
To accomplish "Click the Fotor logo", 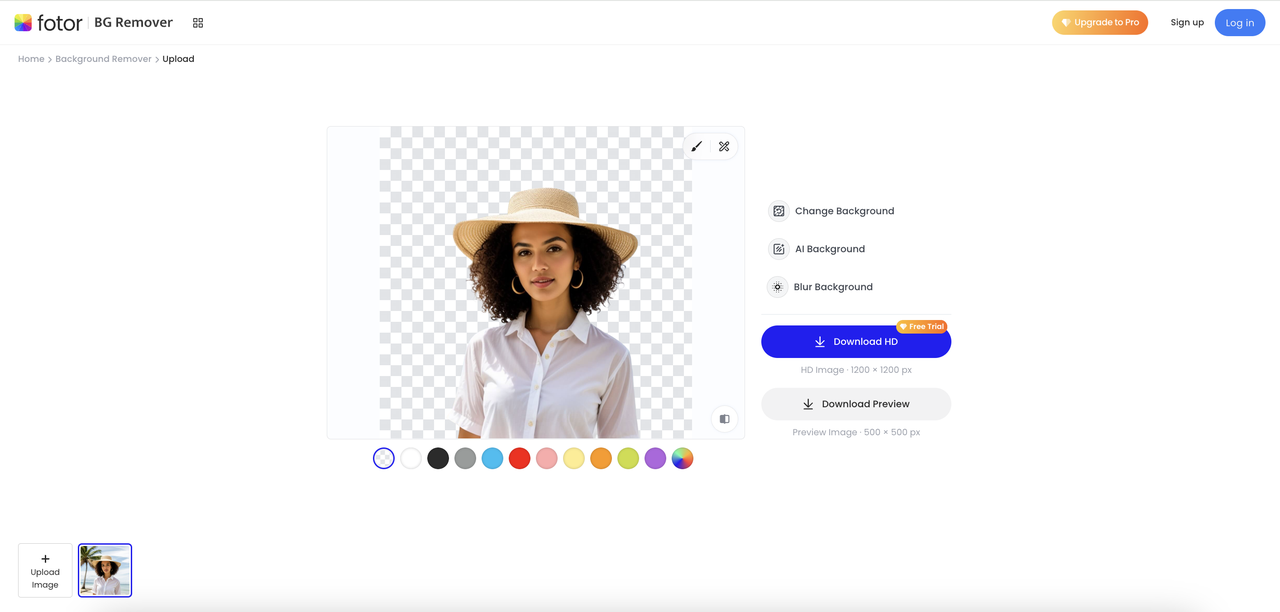I will pyautogui.click(x=48, y=22).
